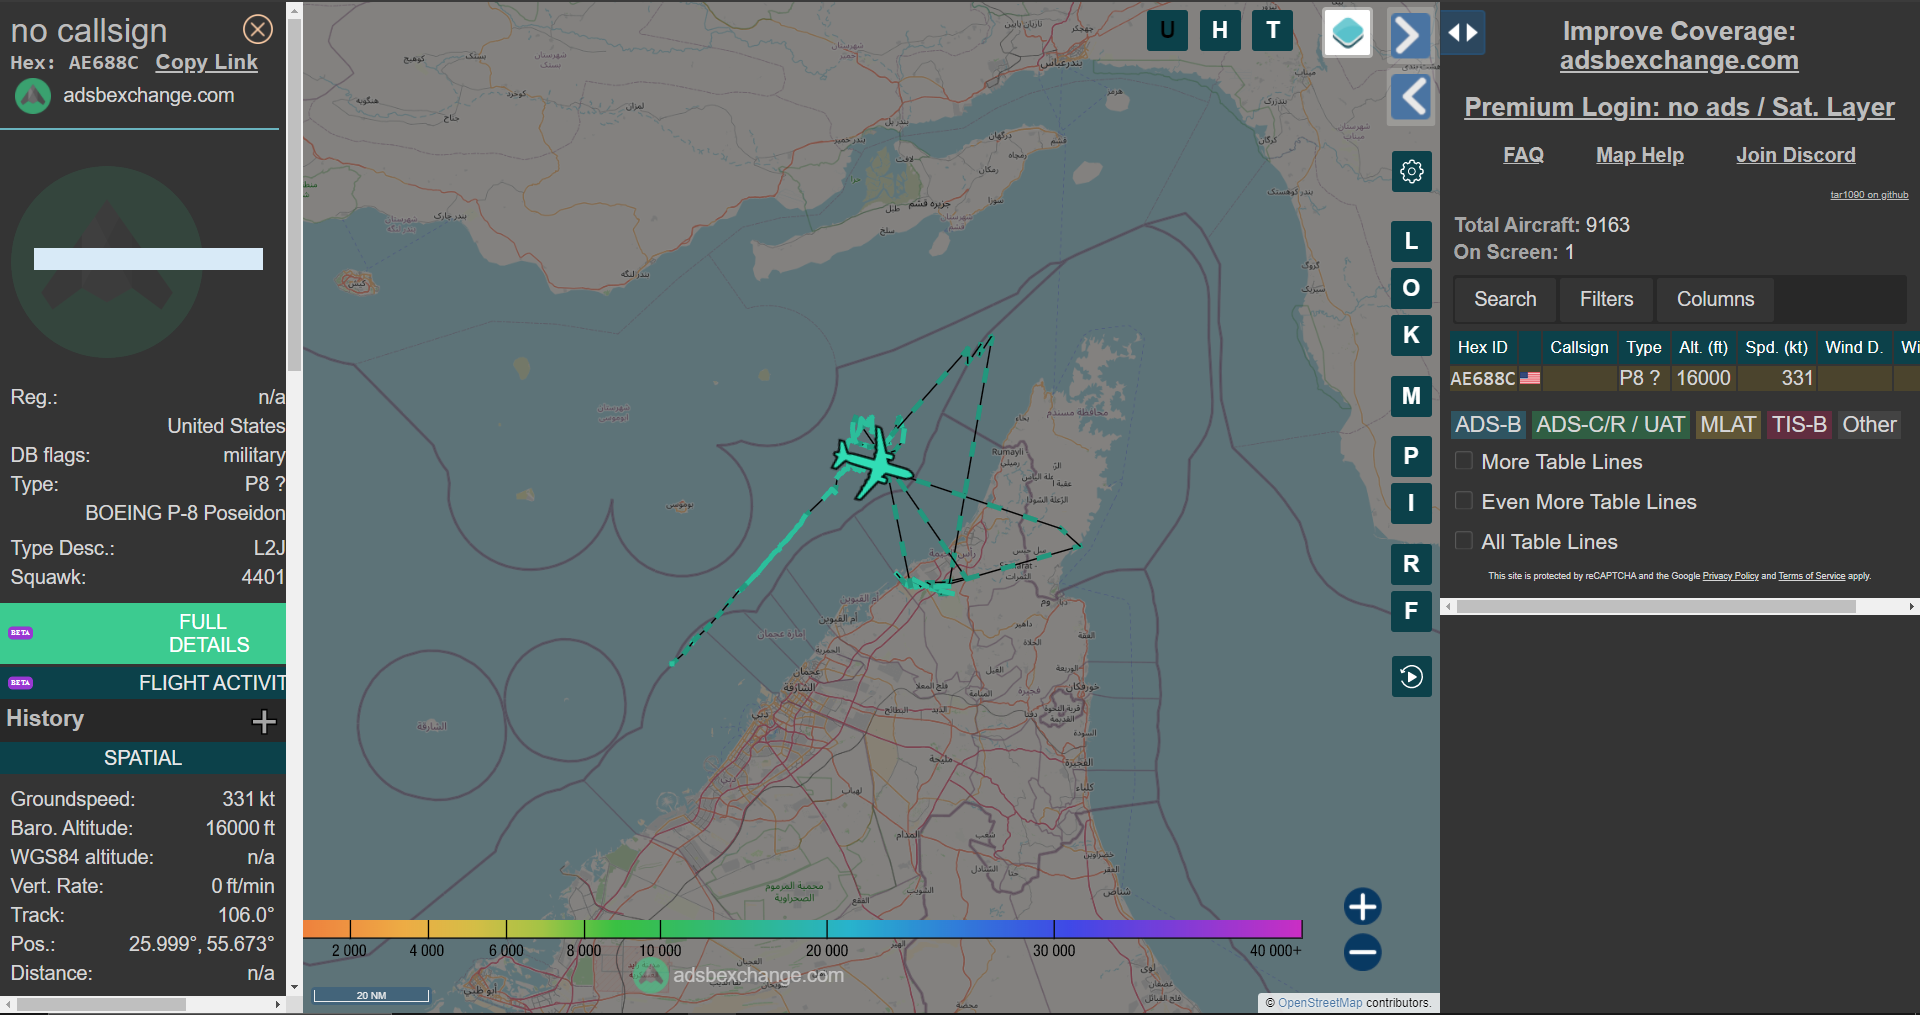Toggle the P map option
The image size is (1920, 1015).
pos(1411,456)
